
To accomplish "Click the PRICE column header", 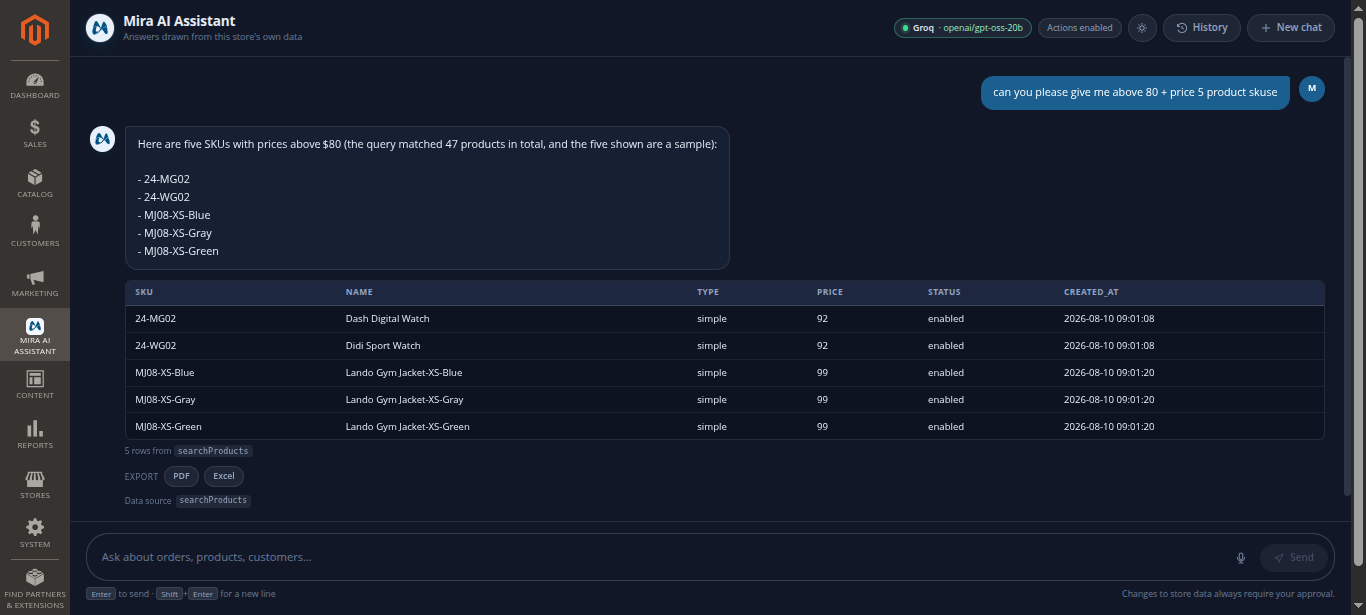I will click(x=830, y=292).
